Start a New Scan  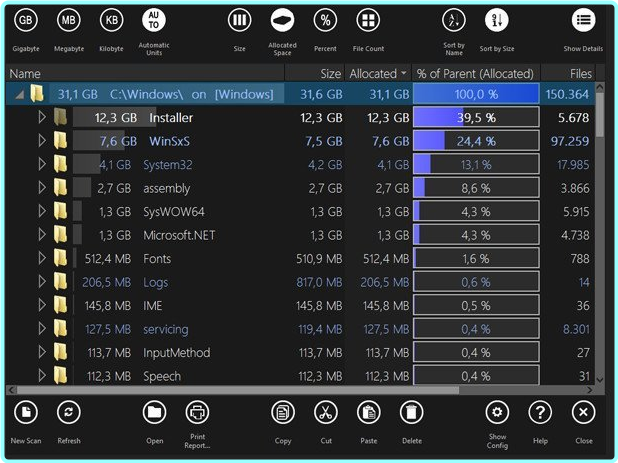pyautogui.click(x=26, y=412)
